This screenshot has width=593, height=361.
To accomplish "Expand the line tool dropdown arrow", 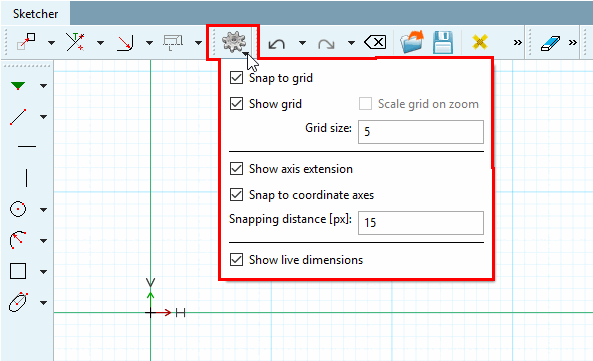I will pos(43,117).
